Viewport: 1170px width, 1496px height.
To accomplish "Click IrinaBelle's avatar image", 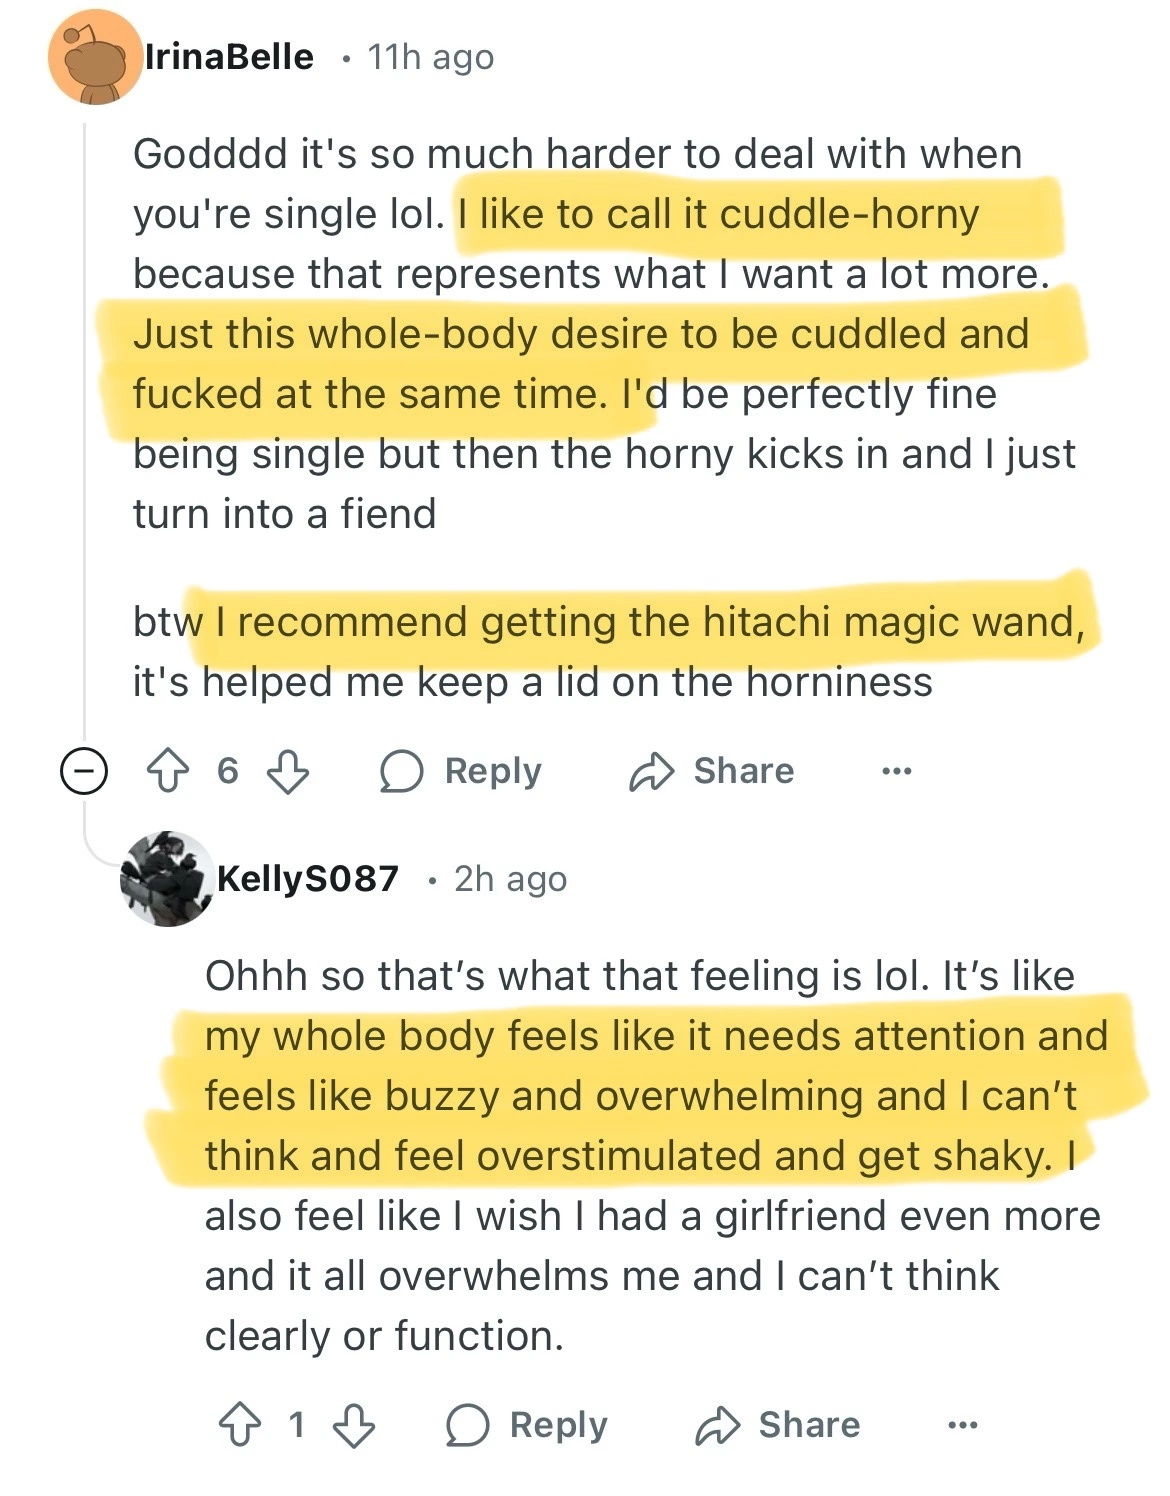I will click(94, 59).
